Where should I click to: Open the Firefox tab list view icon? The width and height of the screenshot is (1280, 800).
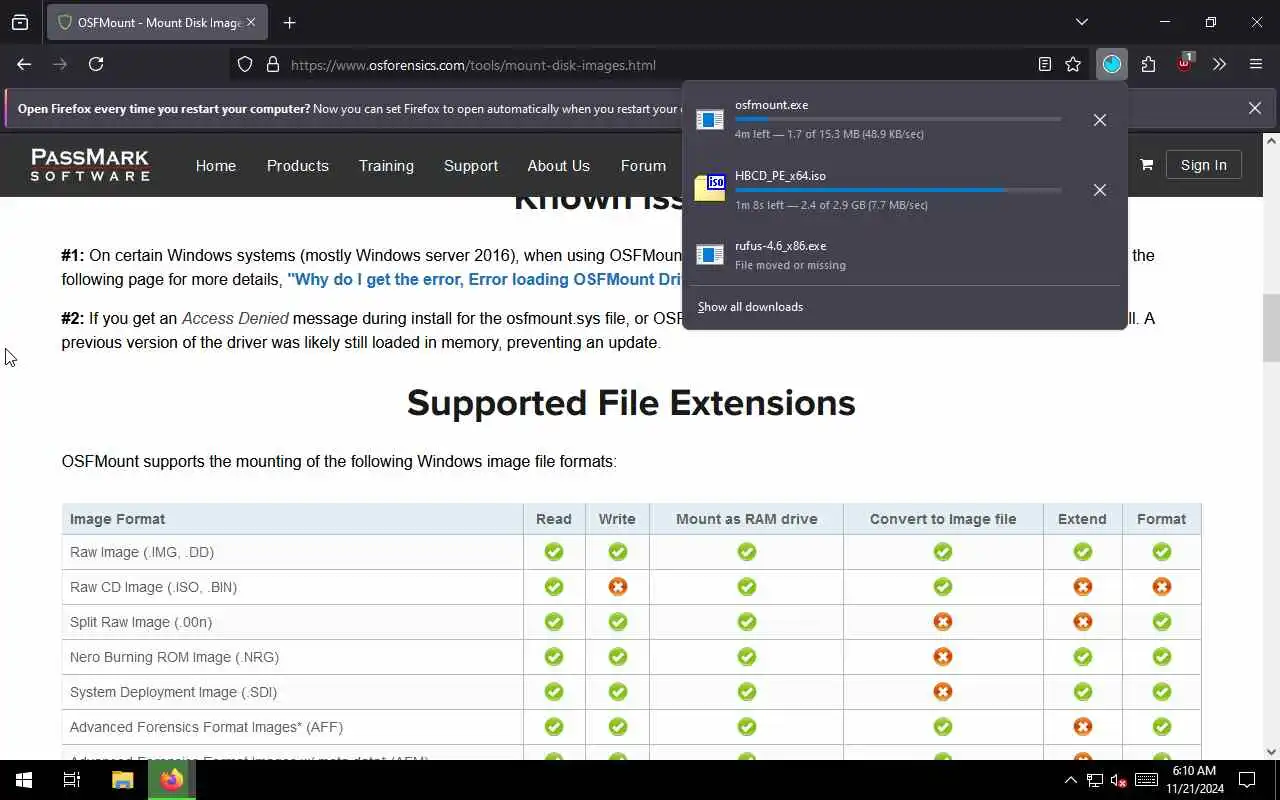(x=20, y=22)
